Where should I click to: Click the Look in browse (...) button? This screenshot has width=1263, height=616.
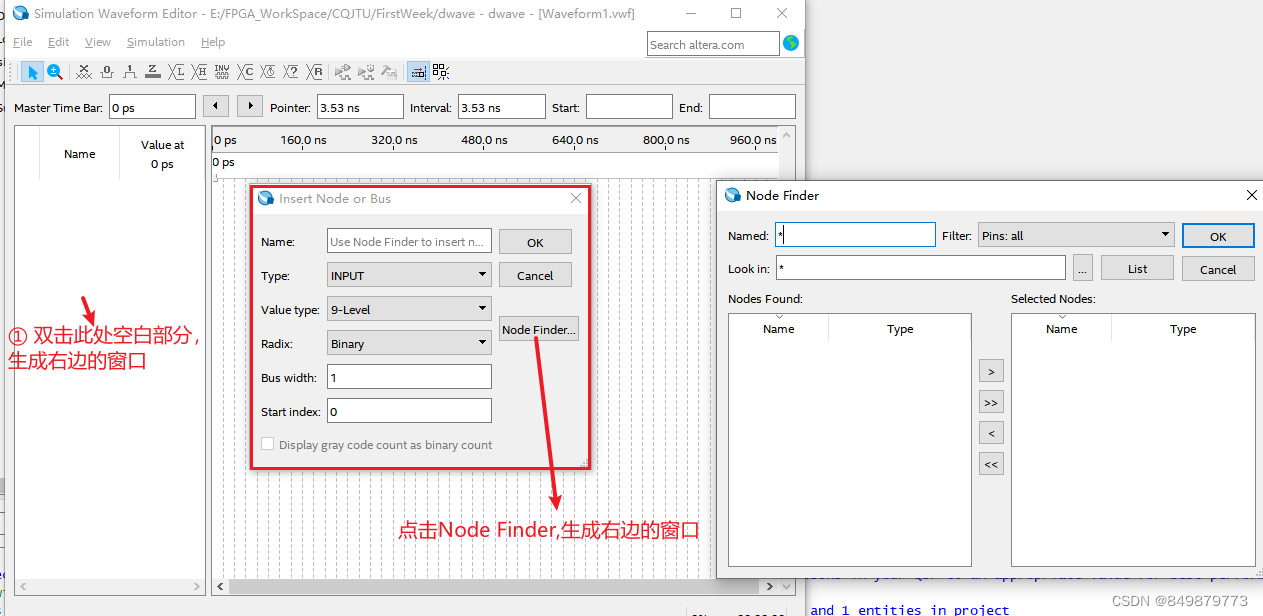(1083, 268)
